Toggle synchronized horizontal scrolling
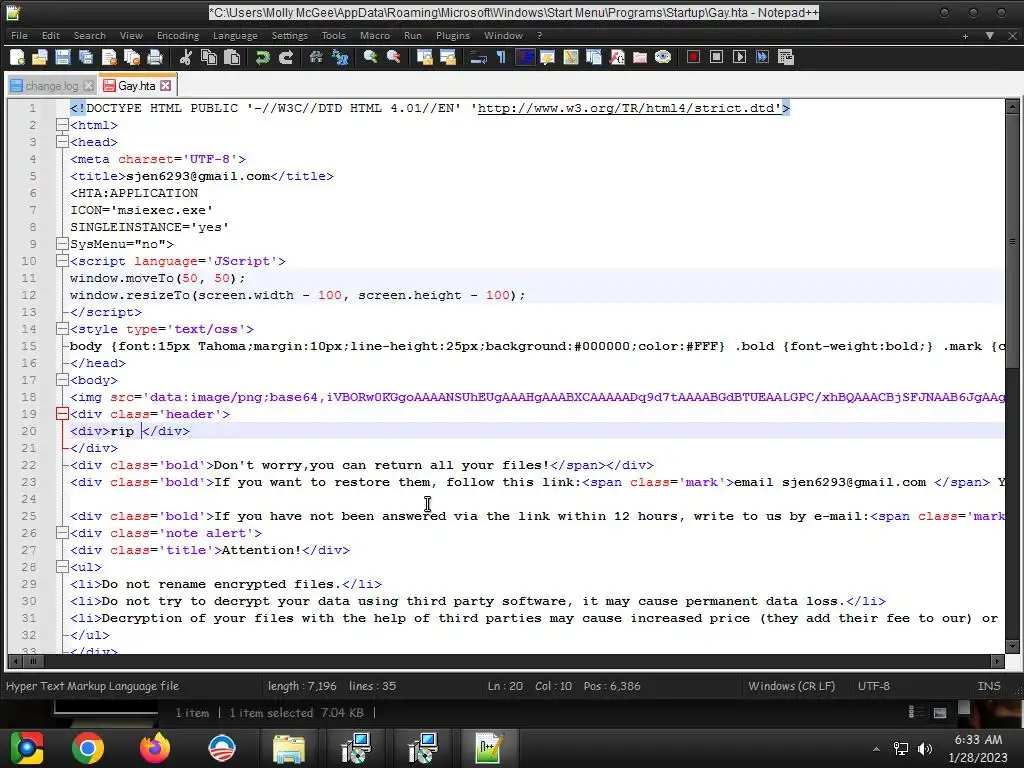Image resolution: width=1024 pixels, height=768 pixels. click(447, 57)
